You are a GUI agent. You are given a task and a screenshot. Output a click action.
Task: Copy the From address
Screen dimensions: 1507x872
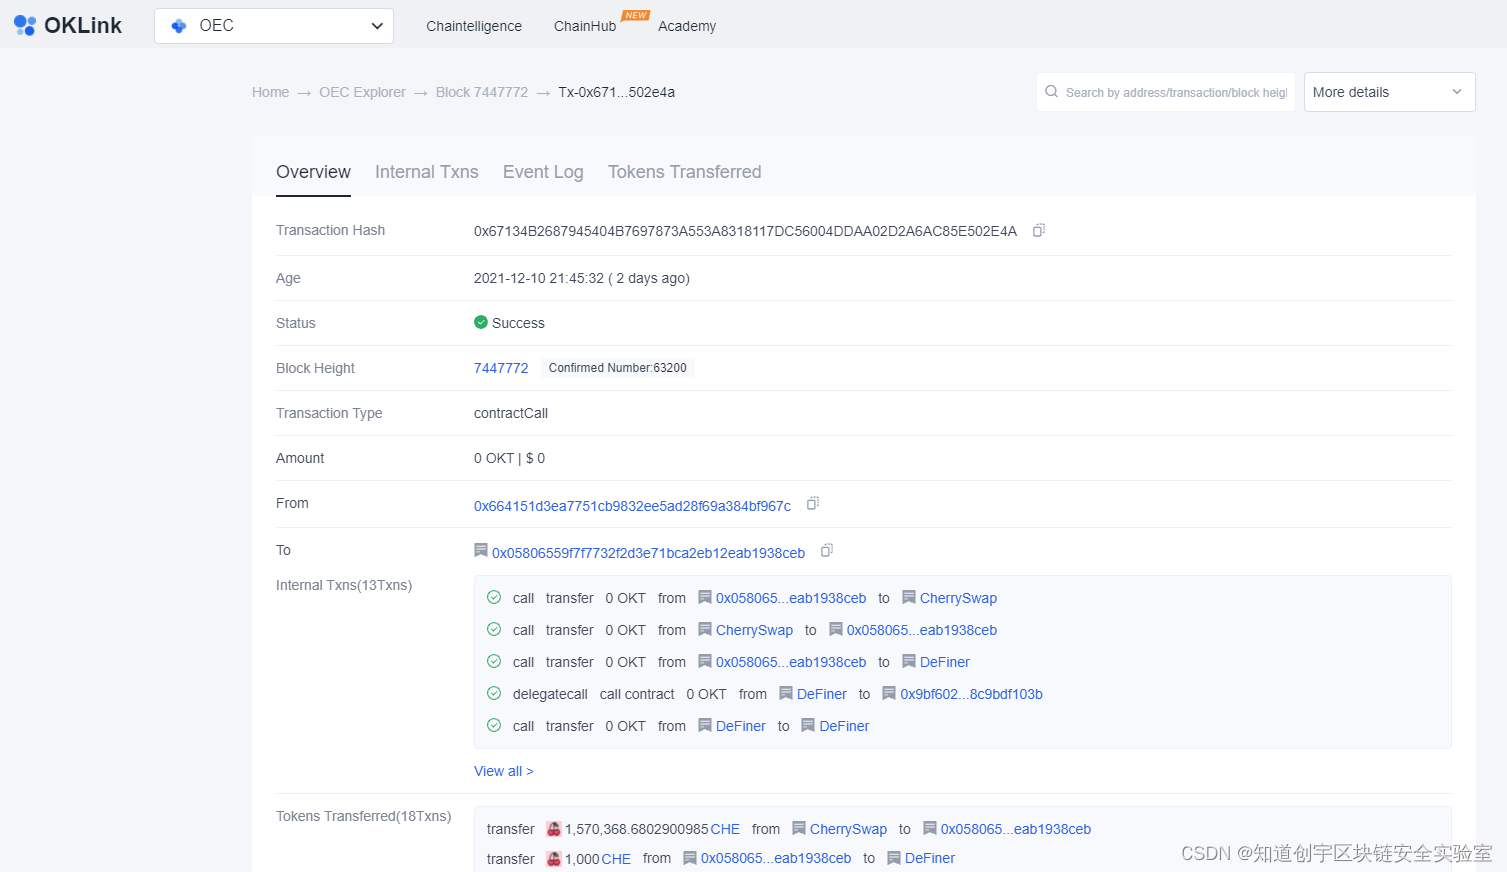pyautogui.click(x=813, y=503)
